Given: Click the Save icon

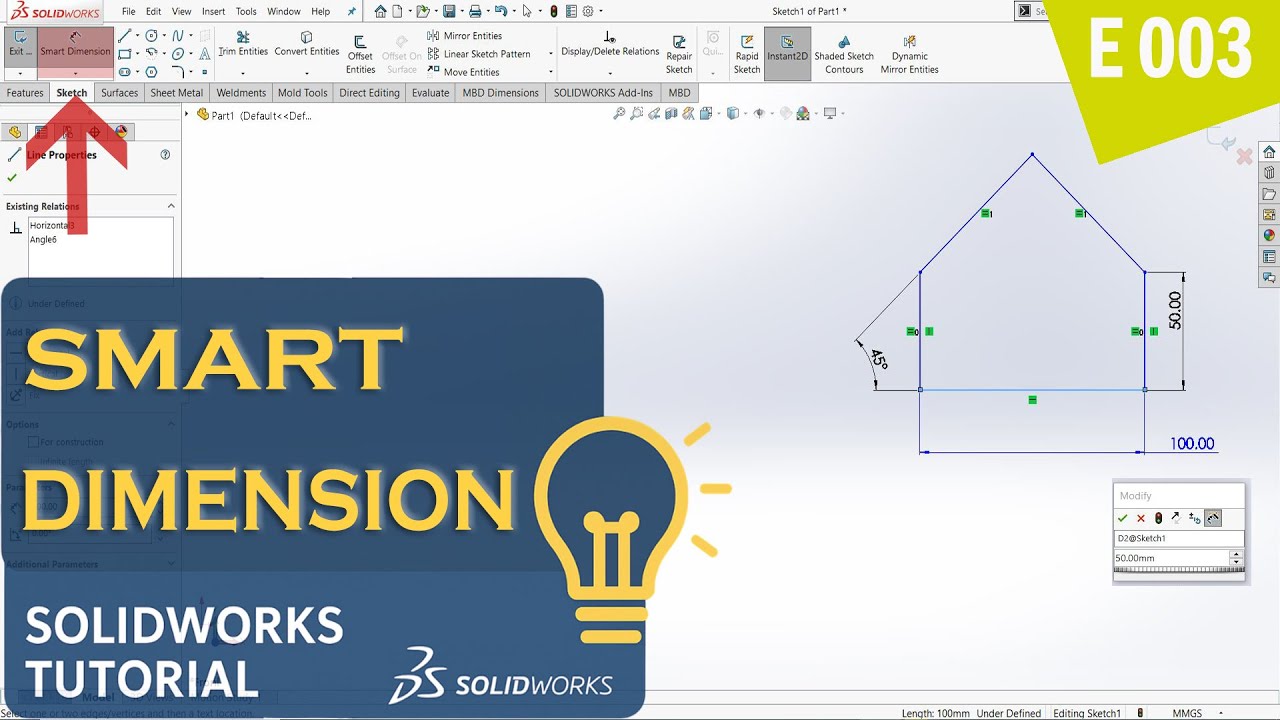Looking at the screenshot, I should click(x=449, y=11).
